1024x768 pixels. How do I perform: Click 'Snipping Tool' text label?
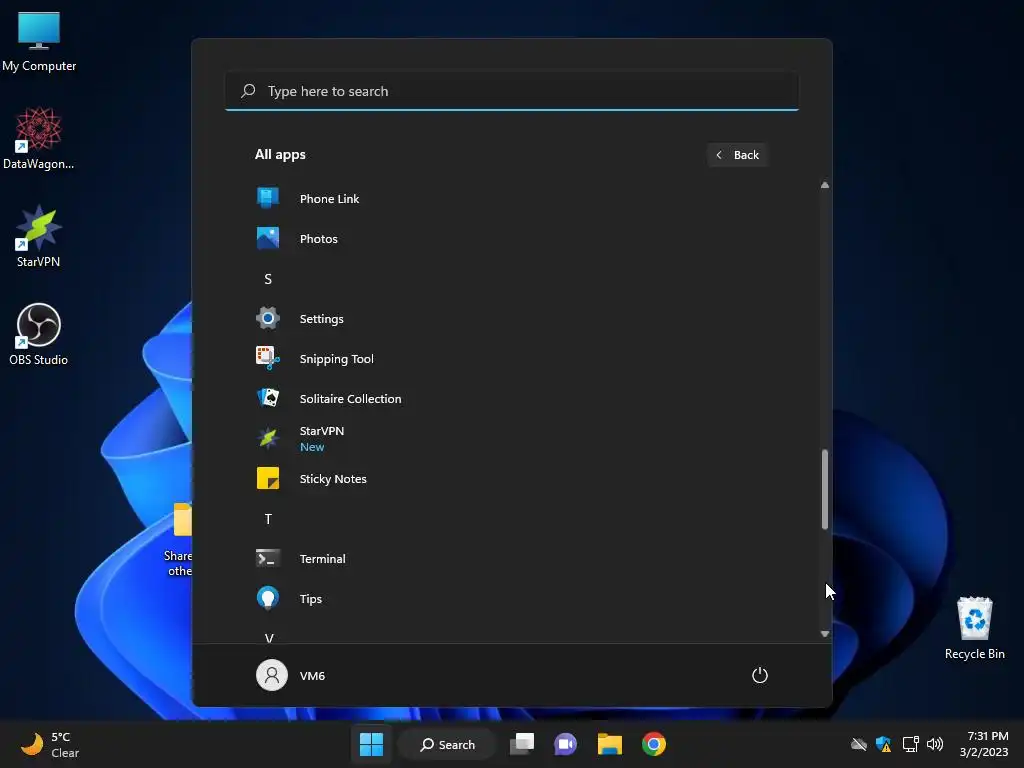(x=336, y=359)
